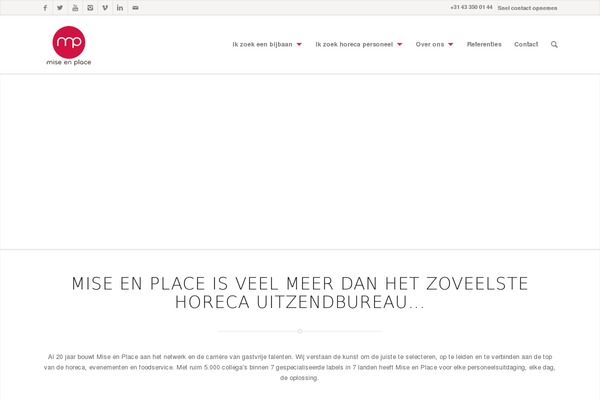This screenshot has height=400, width=600.
Task: Open the Twitter social icon
Action: [60, 8]
